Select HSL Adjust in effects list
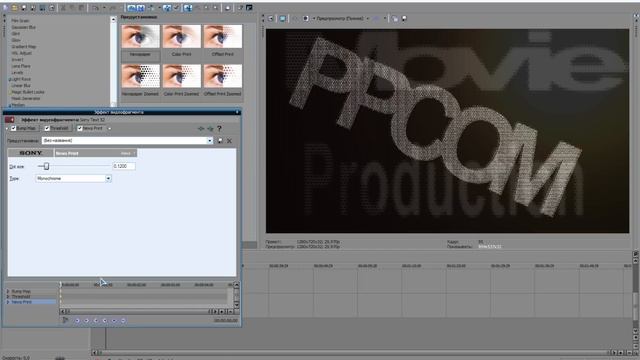The width and height of the screenshot is (640, 360). (x=21, y=53)
